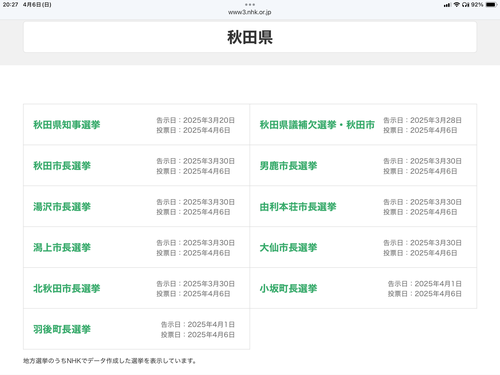Click 告示日：2025年3月30日 in 男鹿市長選挙 row

click(422, 161)
